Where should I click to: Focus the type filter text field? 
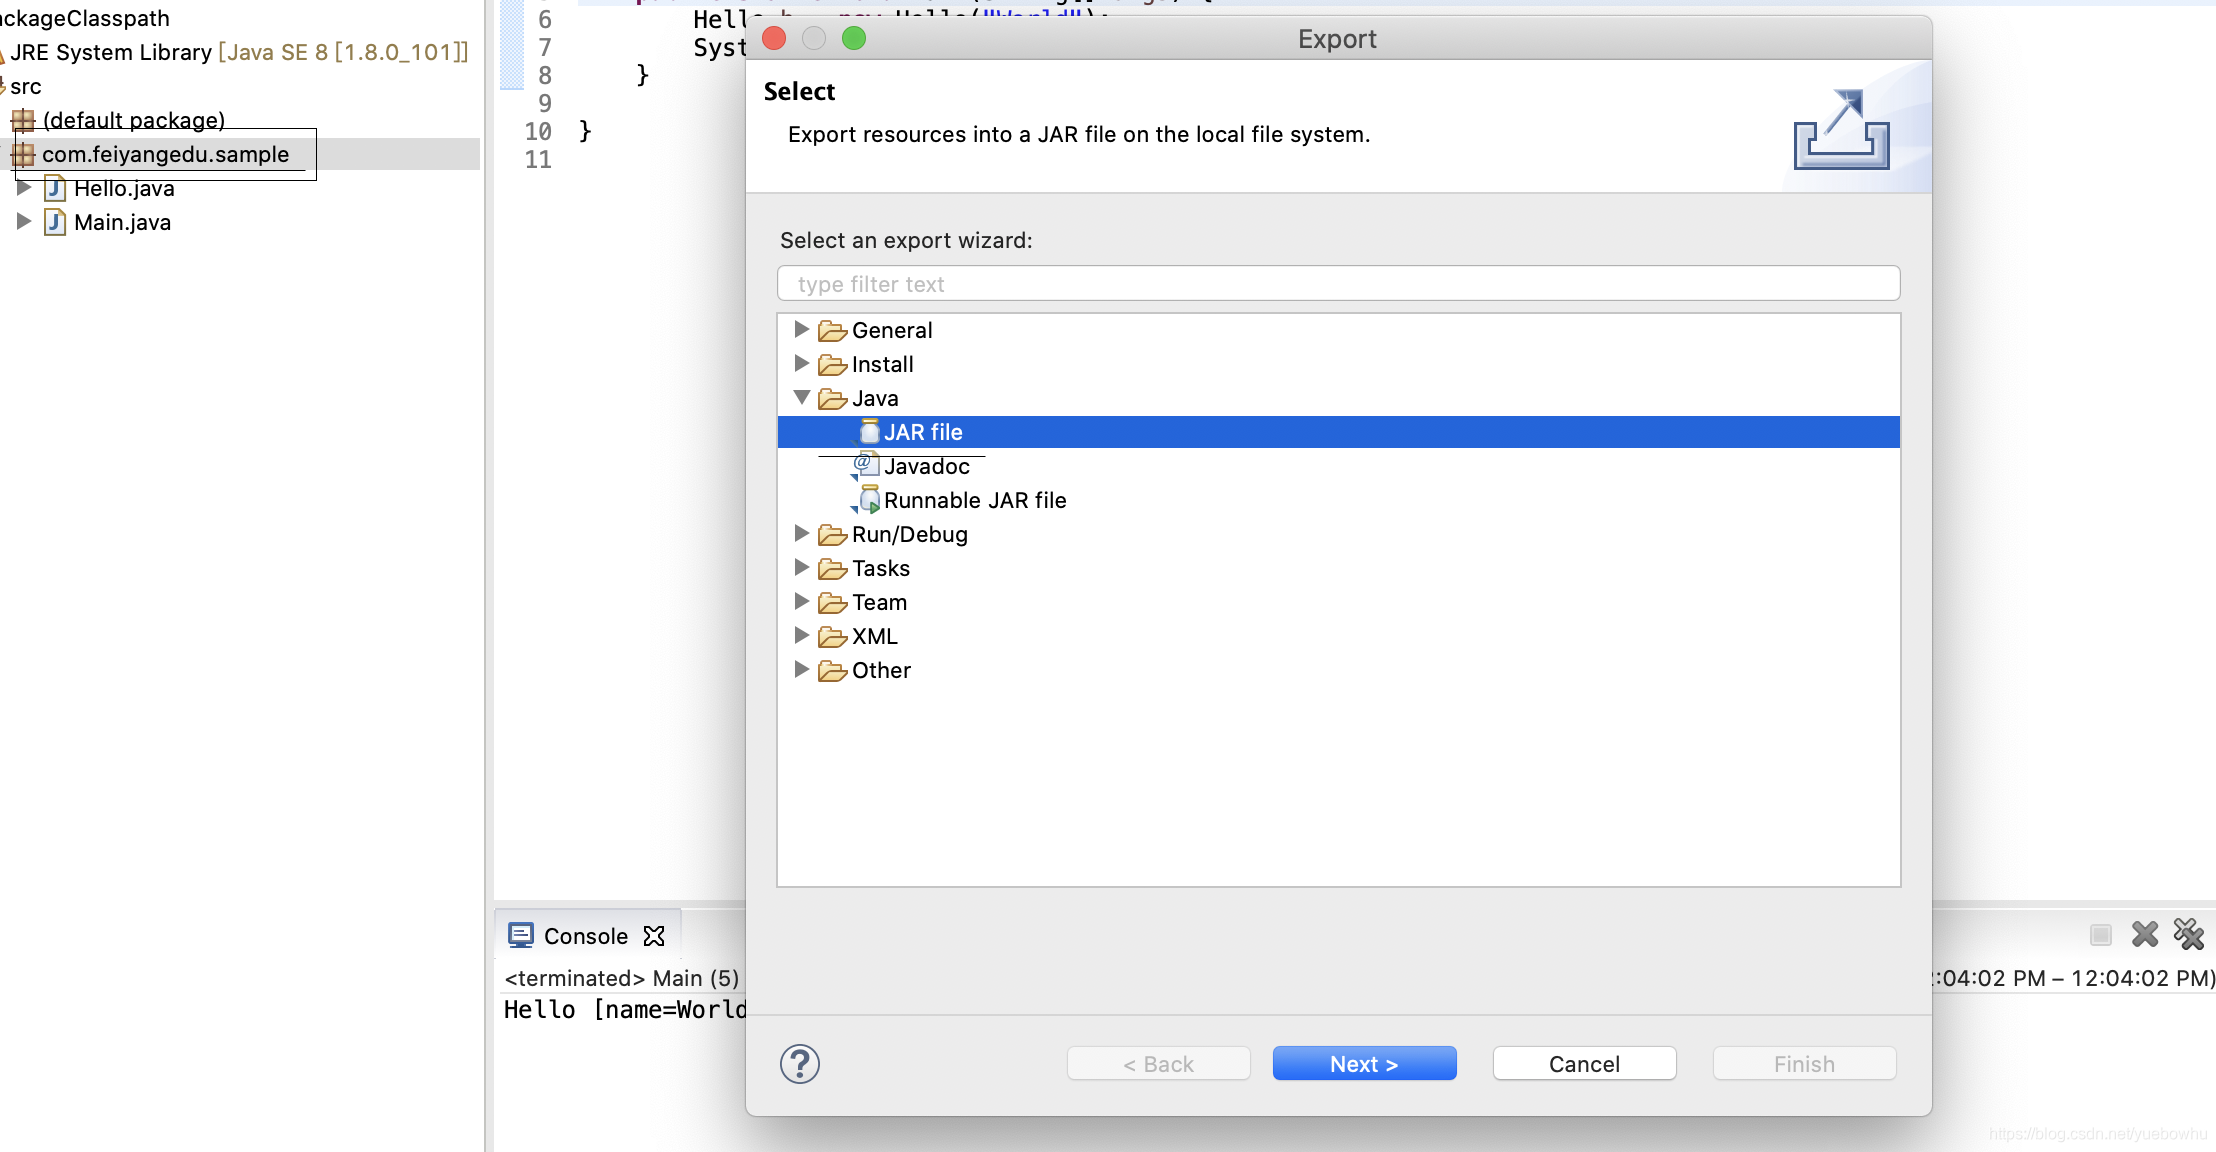[1337, 284]
